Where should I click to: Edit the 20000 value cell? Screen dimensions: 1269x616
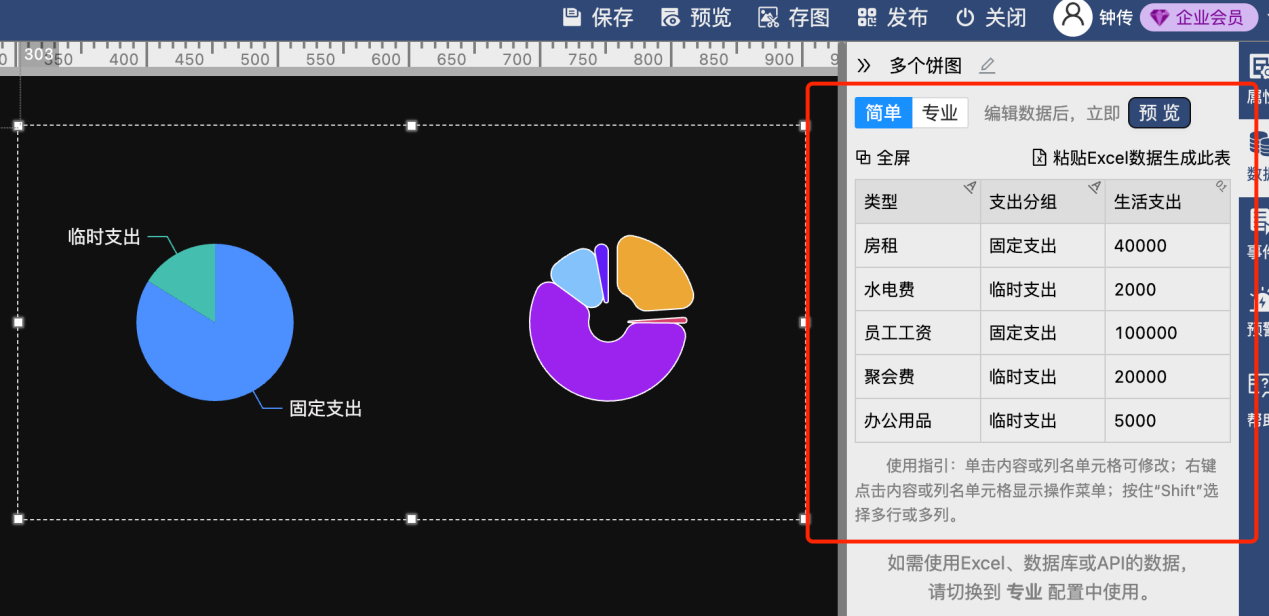(x=1167, y=377)
